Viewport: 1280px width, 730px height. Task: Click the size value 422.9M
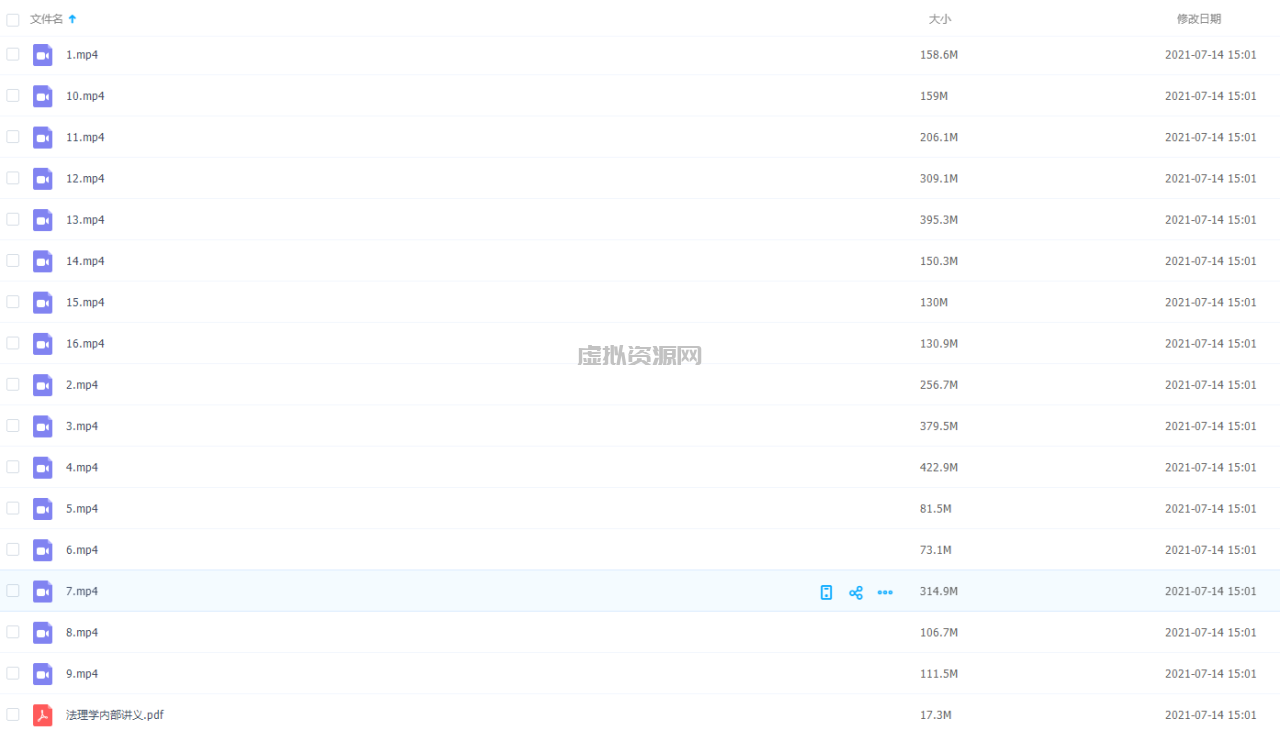click(939, 467)
